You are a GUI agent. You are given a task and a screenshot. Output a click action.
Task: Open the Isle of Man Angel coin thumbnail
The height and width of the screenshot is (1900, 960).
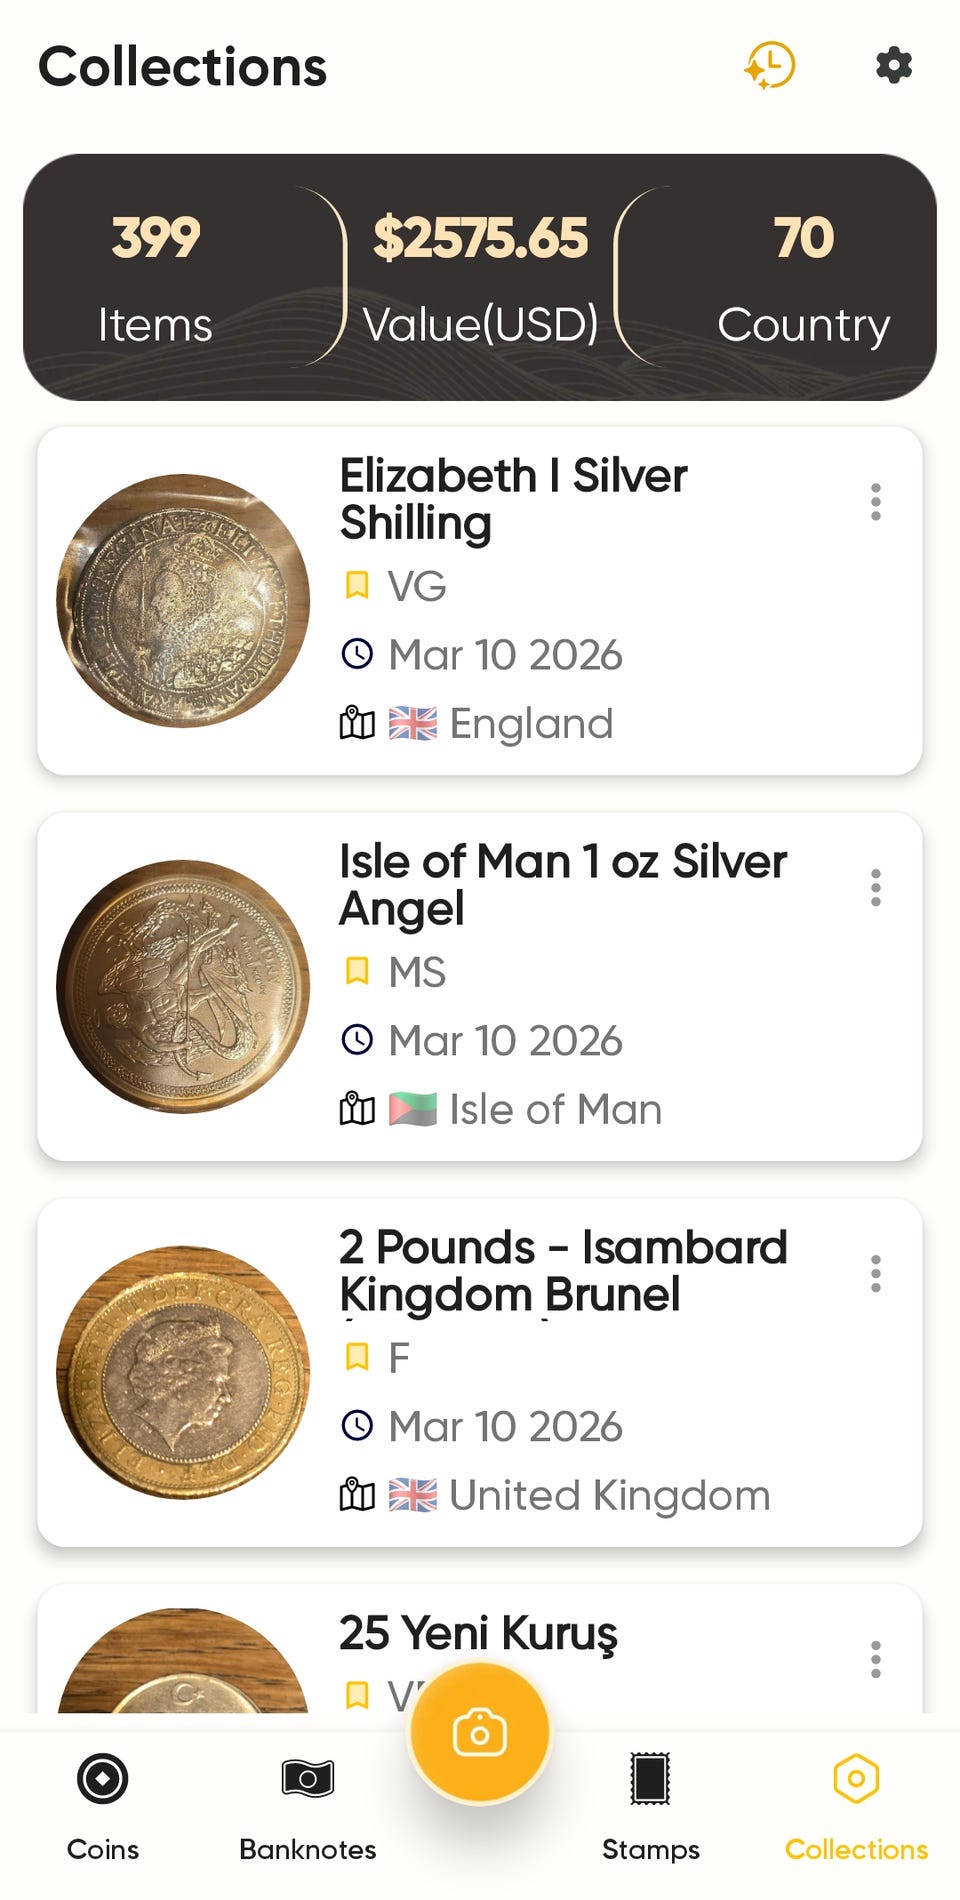[183, 987]
